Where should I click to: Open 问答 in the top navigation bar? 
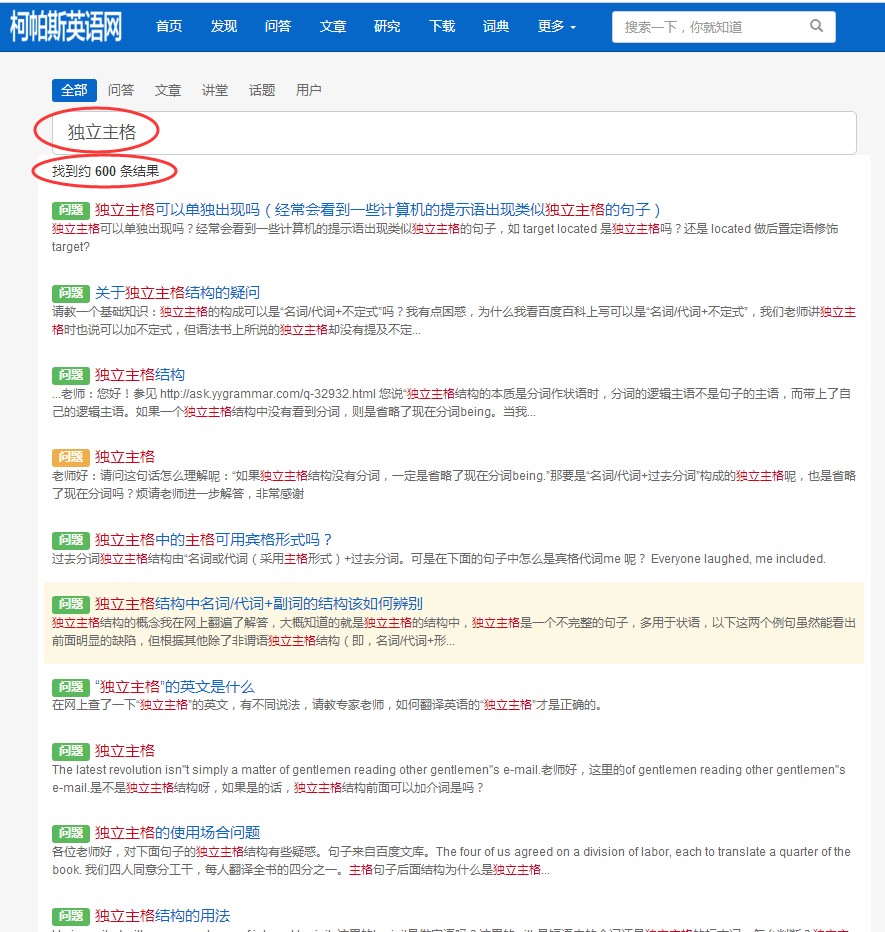[x=278, y=26]
